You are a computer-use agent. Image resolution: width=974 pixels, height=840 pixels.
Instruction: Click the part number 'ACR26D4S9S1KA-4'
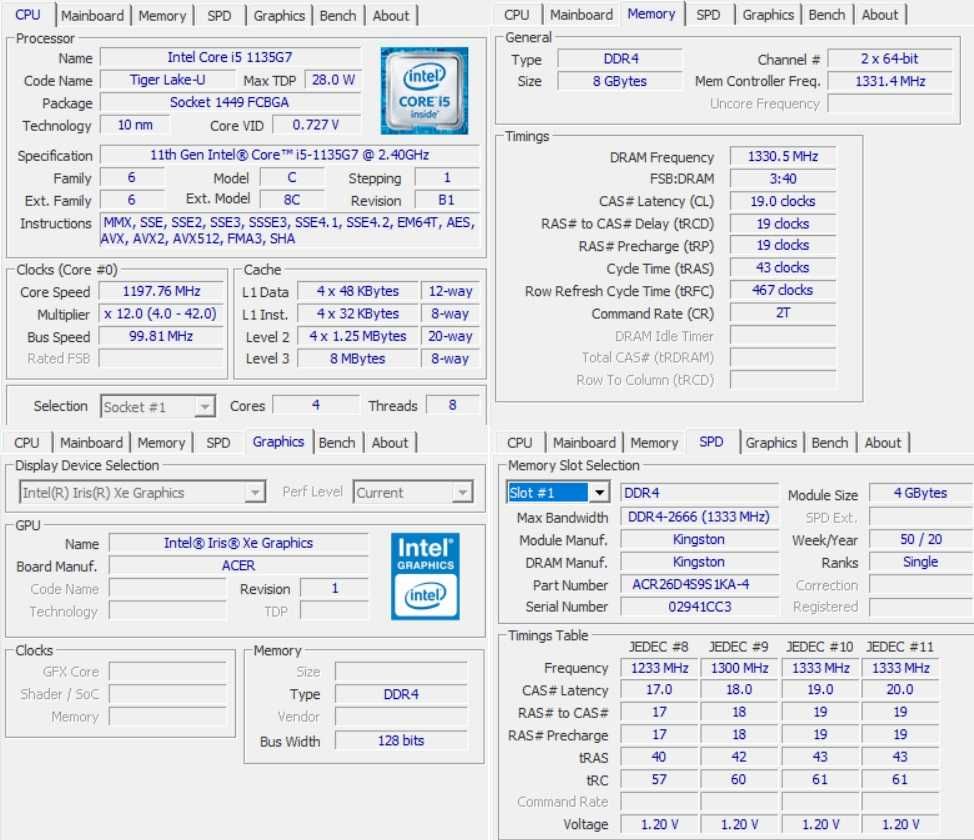[x=699, y=585]
